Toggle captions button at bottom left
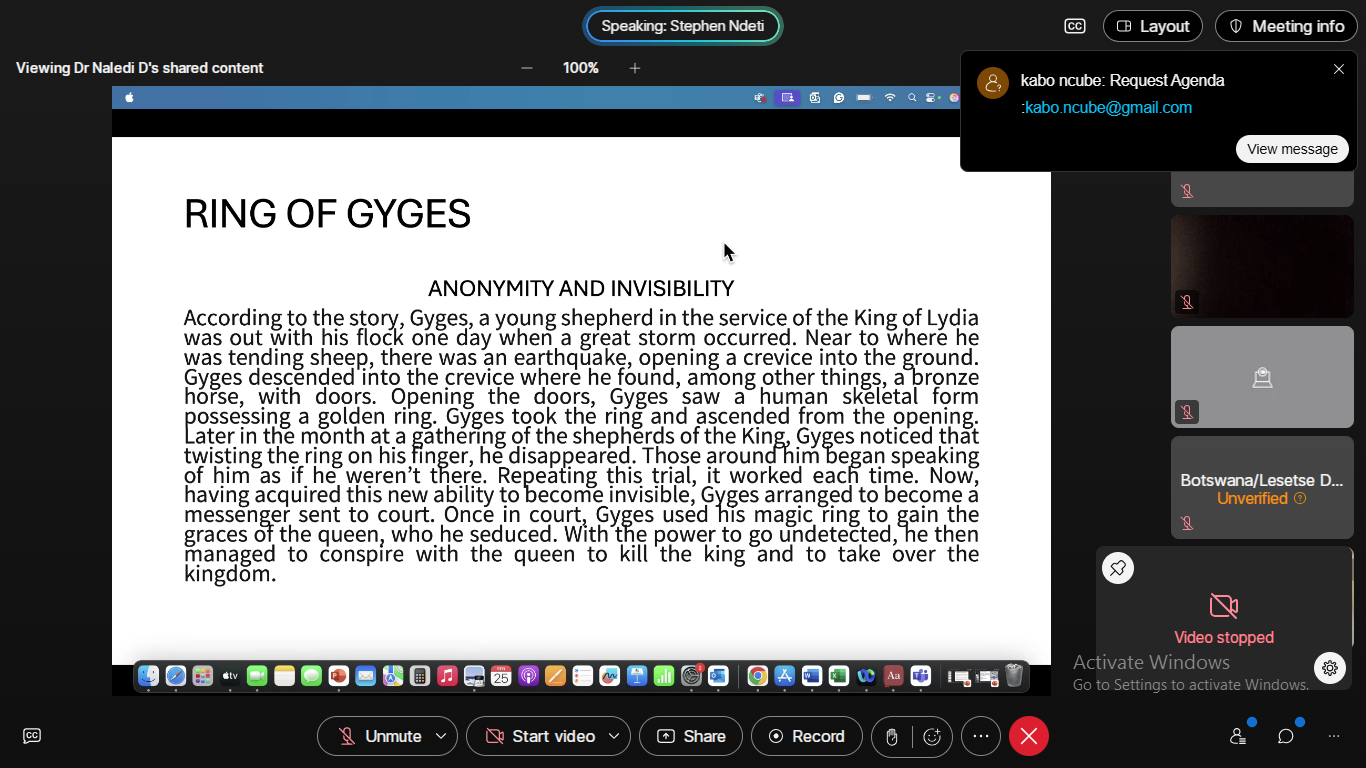Screen dimensions: 1366x768 32,736
